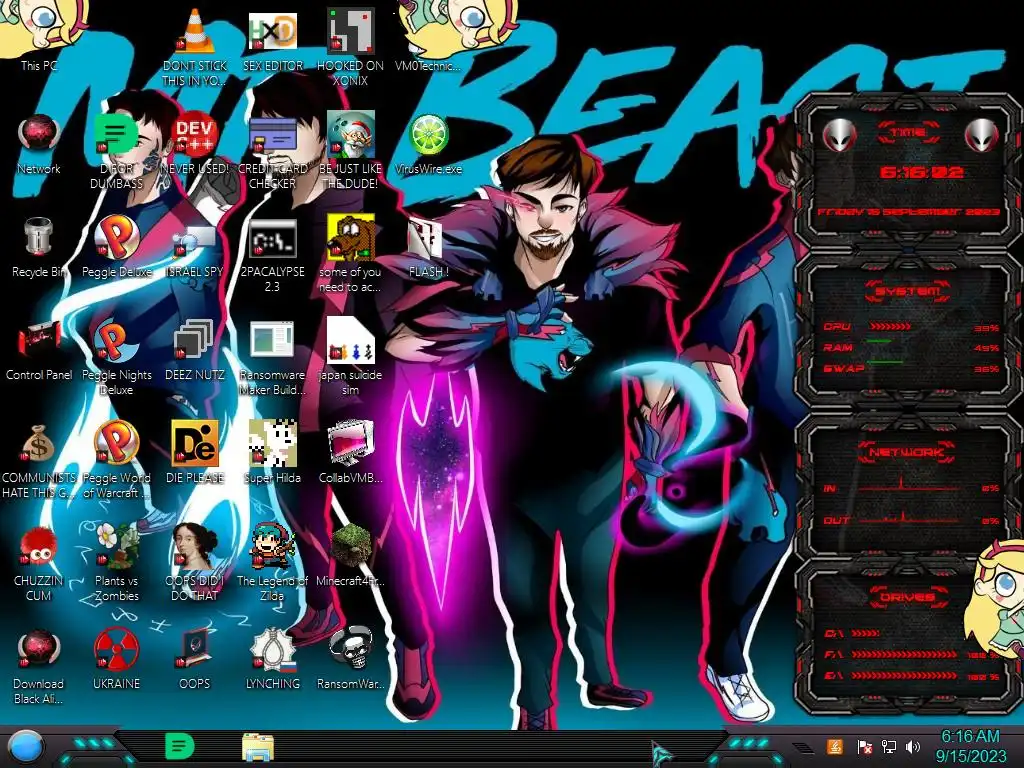Open the DIE PLEASE shortcut
The height and width of the screenshot is (768, 1024).
pos(195,453)
